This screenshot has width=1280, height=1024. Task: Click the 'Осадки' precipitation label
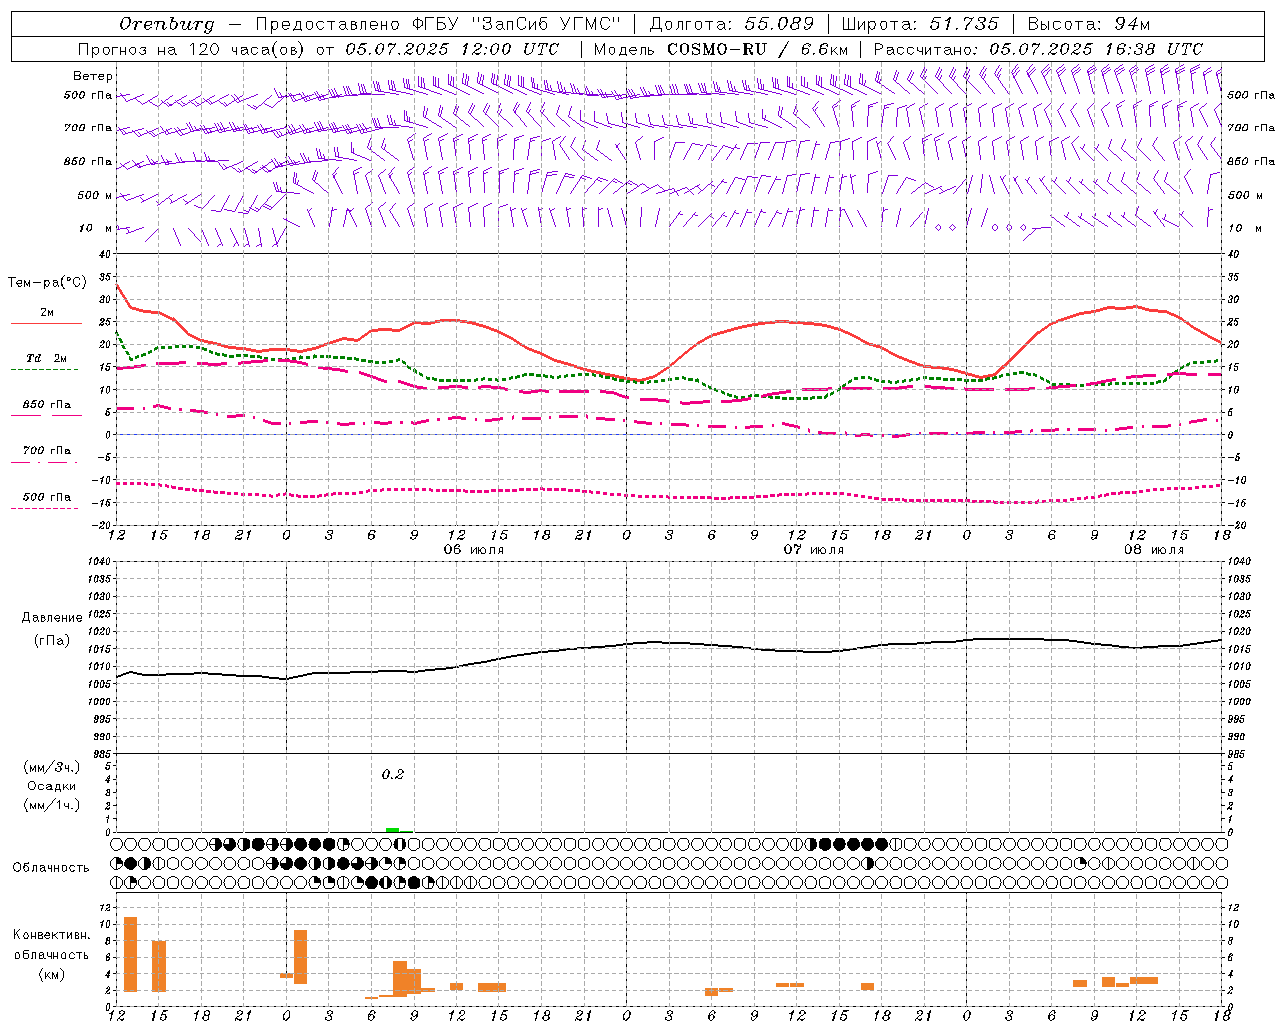tap(52, 786)
